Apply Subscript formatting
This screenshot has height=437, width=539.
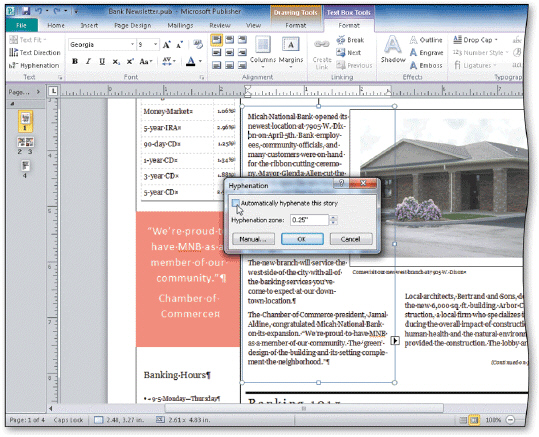tap(116, 62)
